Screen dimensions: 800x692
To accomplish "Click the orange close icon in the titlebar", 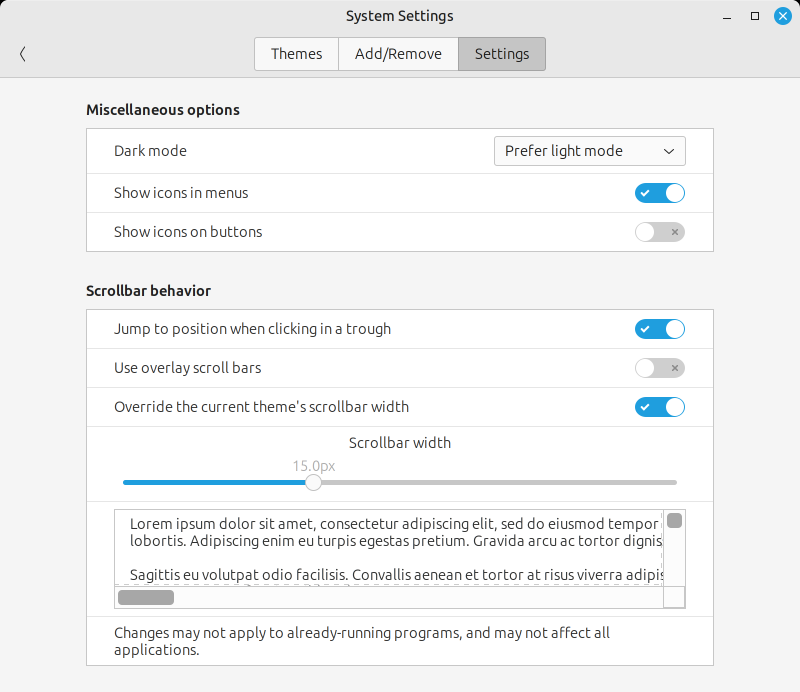I will pos(783,15).
